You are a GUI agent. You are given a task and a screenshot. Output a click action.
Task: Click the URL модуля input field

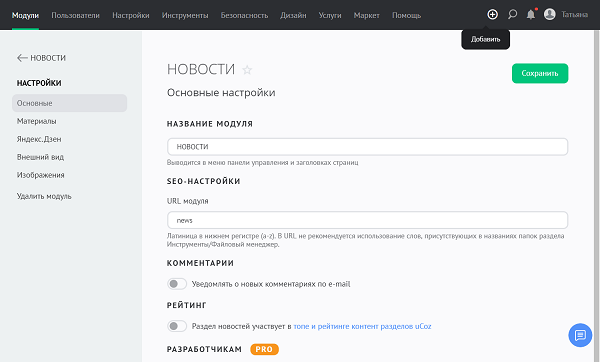coord(367,220)
